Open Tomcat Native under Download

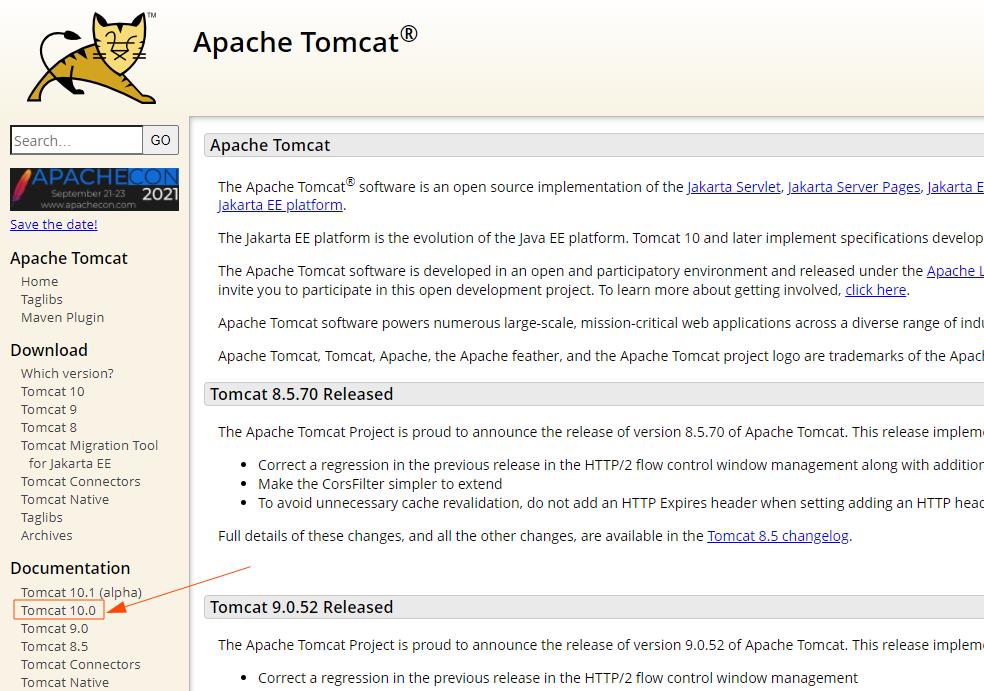65,500
